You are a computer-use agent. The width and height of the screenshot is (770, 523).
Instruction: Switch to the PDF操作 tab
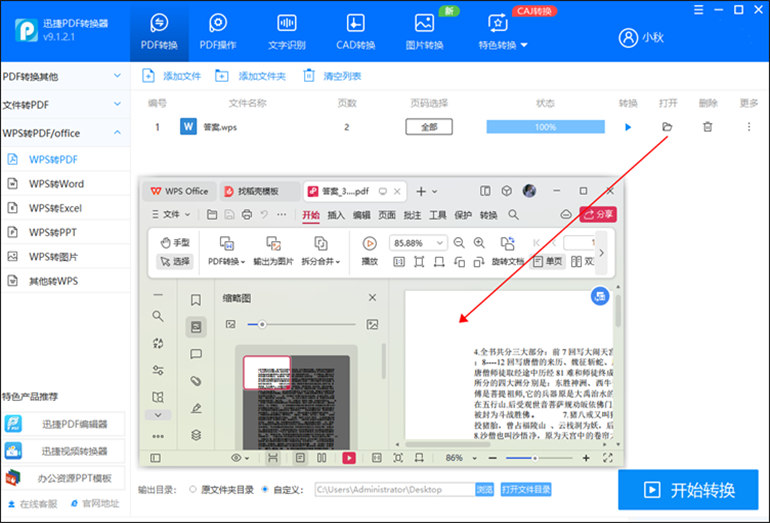pyautogui.click(x=218, y=32)
